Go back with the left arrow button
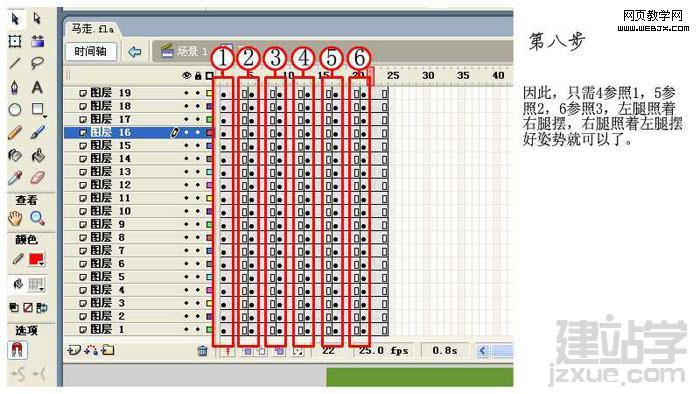 click(135, 52)
